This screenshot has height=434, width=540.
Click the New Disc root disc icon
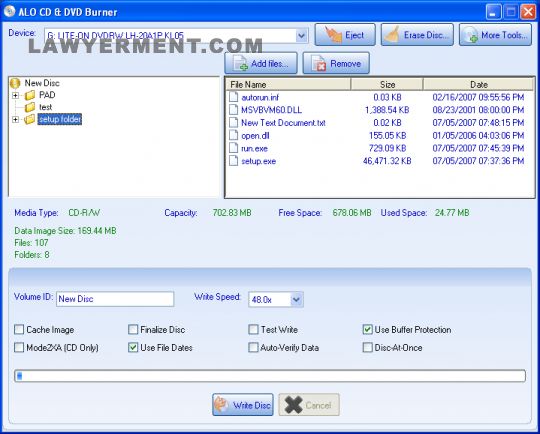point(15,83)
